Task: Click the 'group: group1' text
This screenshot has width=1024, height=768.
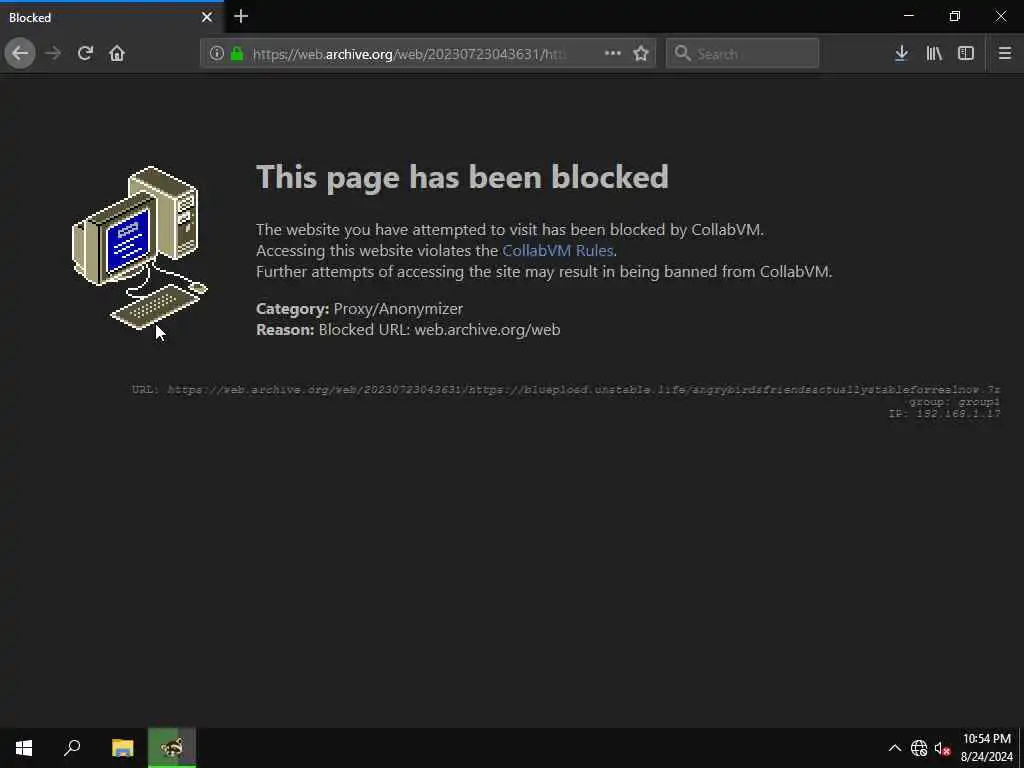Action: (955, 402)
